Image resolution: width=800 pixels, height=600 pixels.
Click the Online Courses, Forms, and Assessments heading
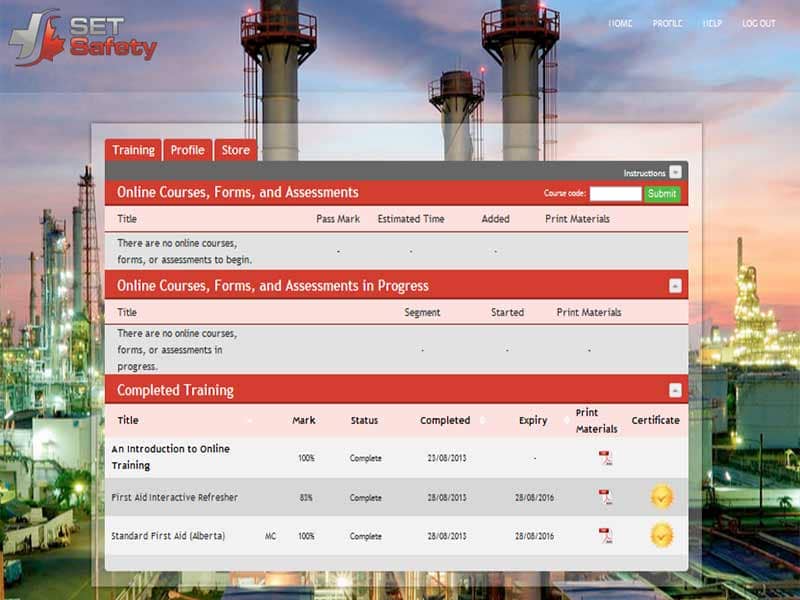pos(238,192)
